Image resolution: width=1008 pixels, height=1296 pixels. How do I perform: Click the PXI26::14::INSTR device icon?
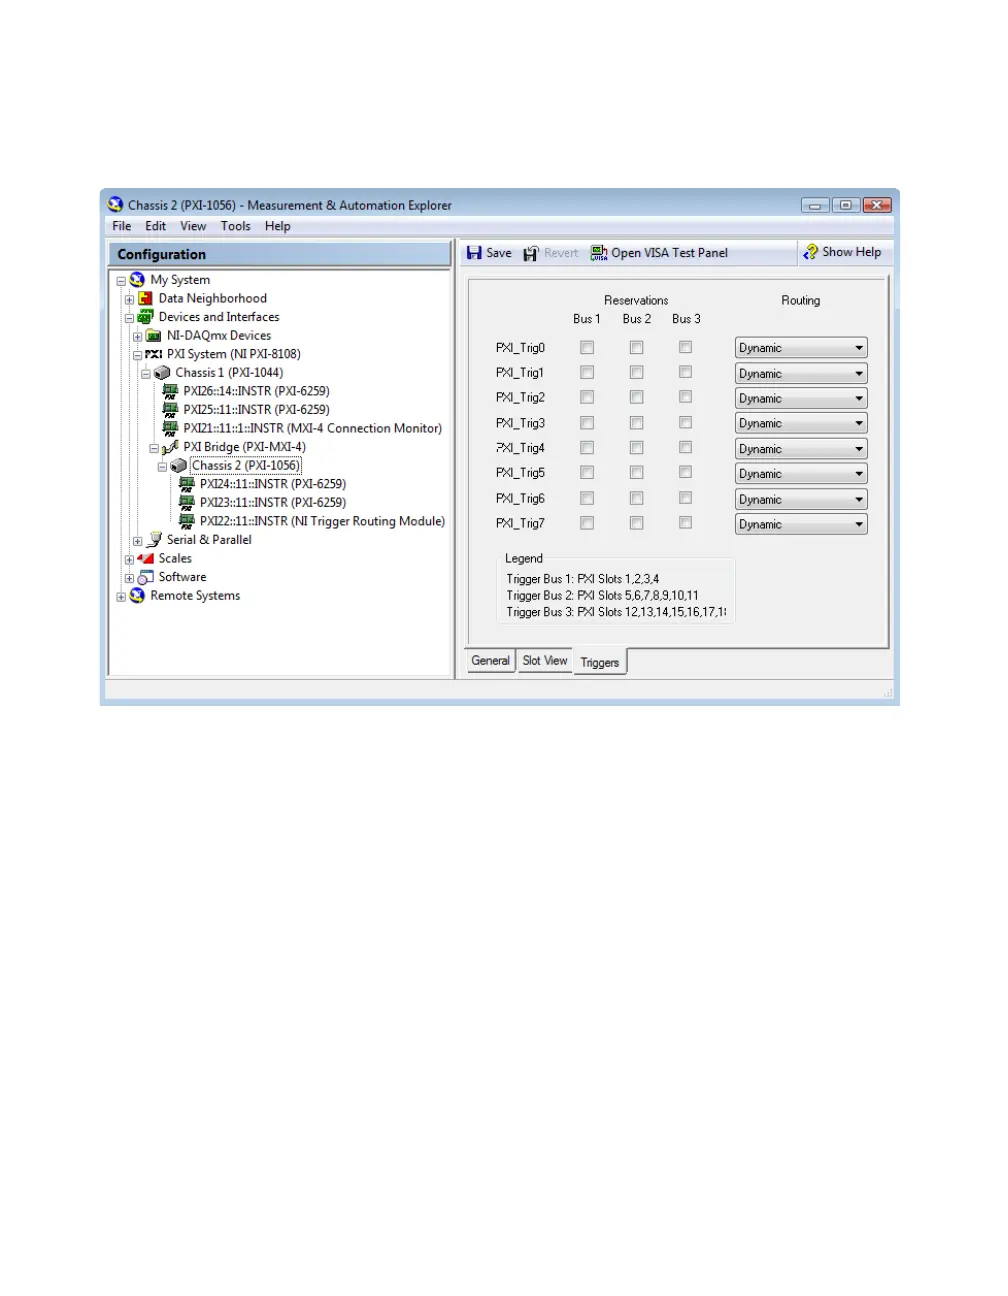pos(171,391)
